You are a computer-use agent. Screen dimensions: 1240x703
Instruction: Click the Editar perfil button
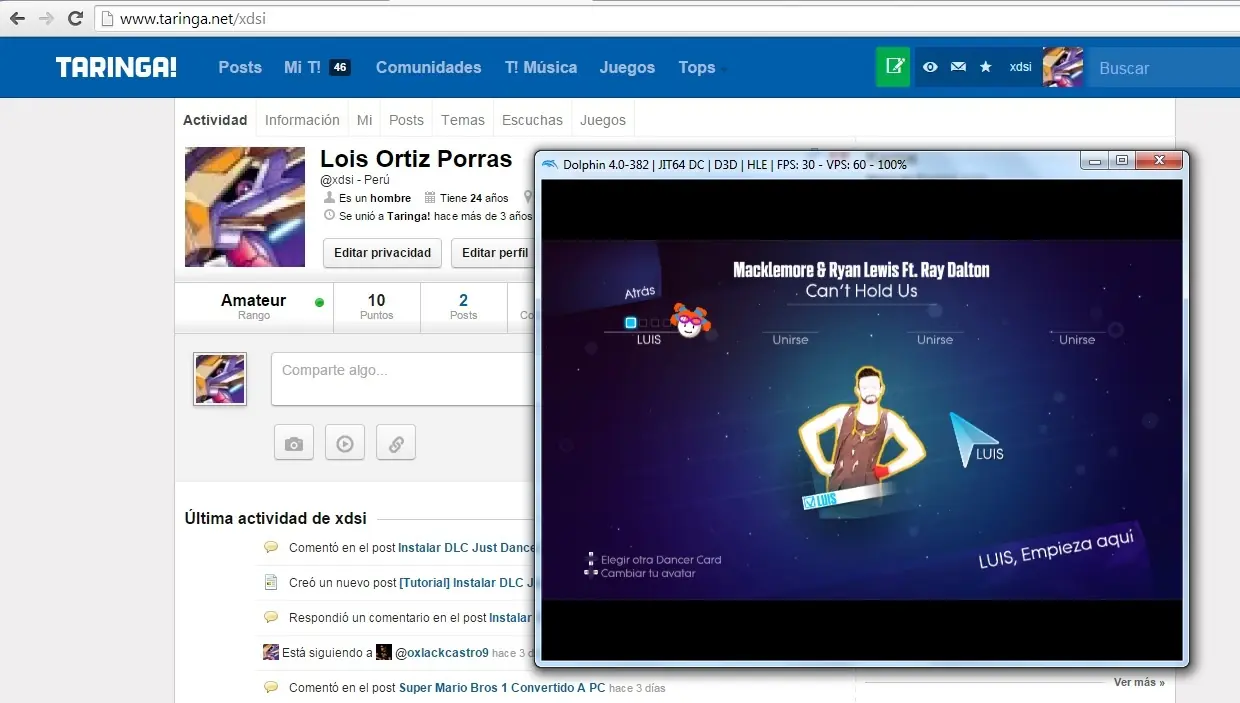tap(494, 253)
